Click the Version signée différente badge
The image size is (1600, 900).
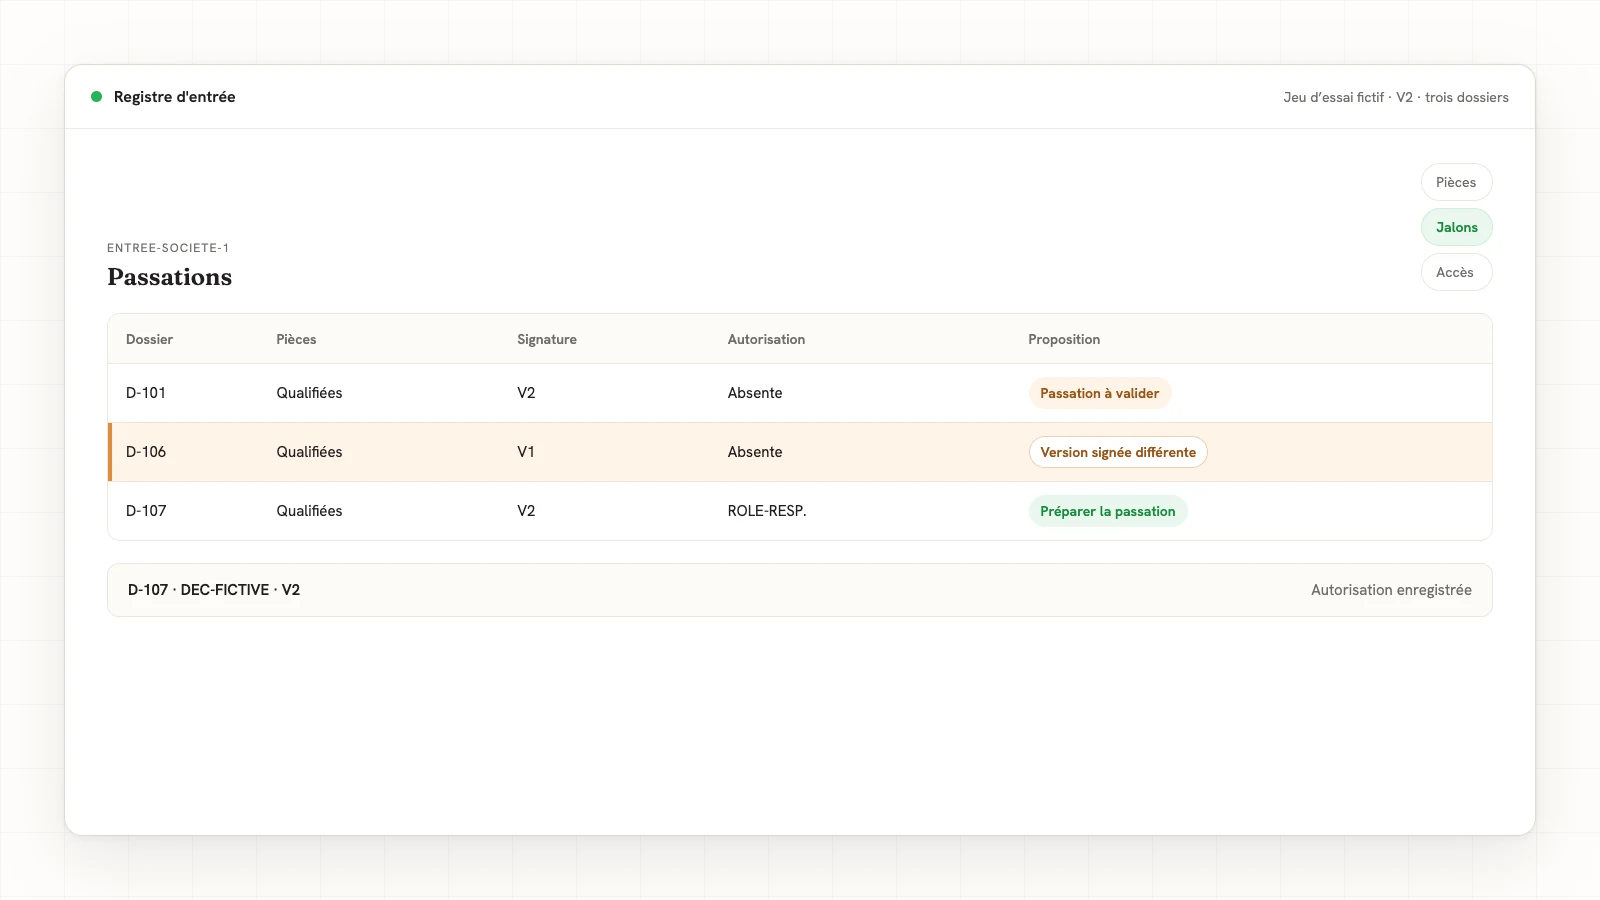click(1118, 452)
